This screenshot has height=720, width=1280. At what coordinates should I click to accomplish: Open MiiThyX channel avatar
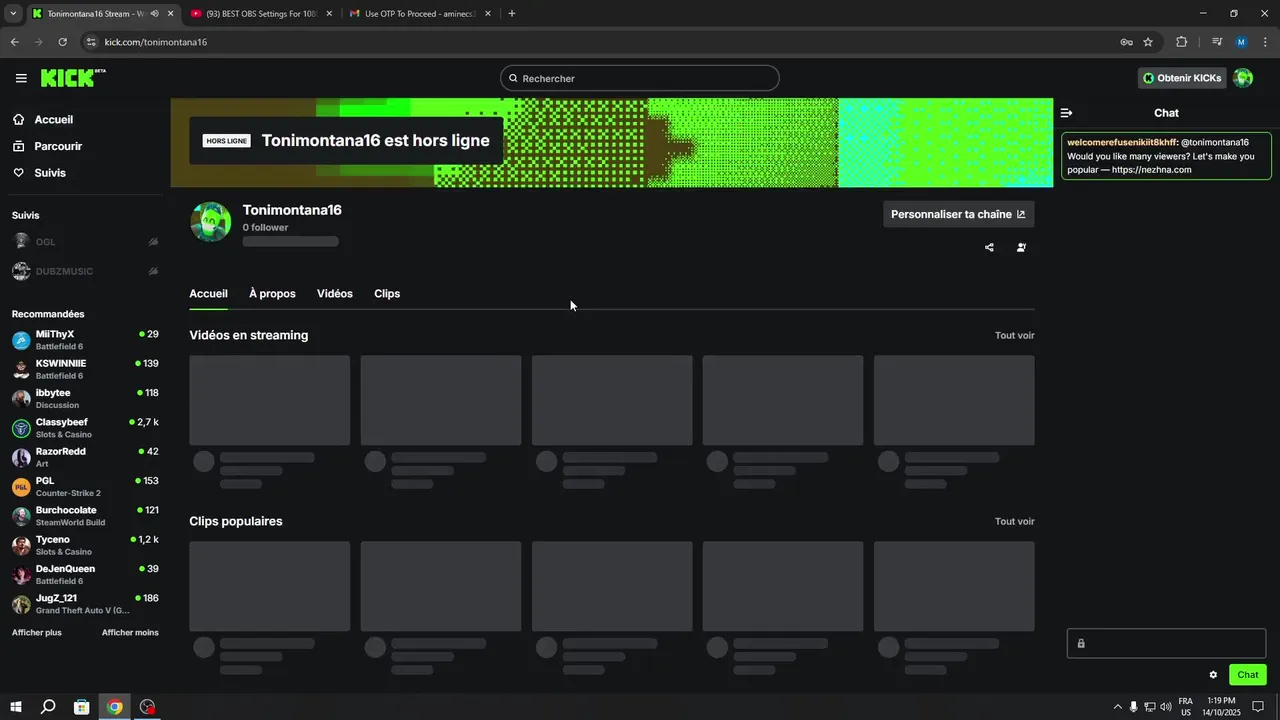[x=21, y=341]
